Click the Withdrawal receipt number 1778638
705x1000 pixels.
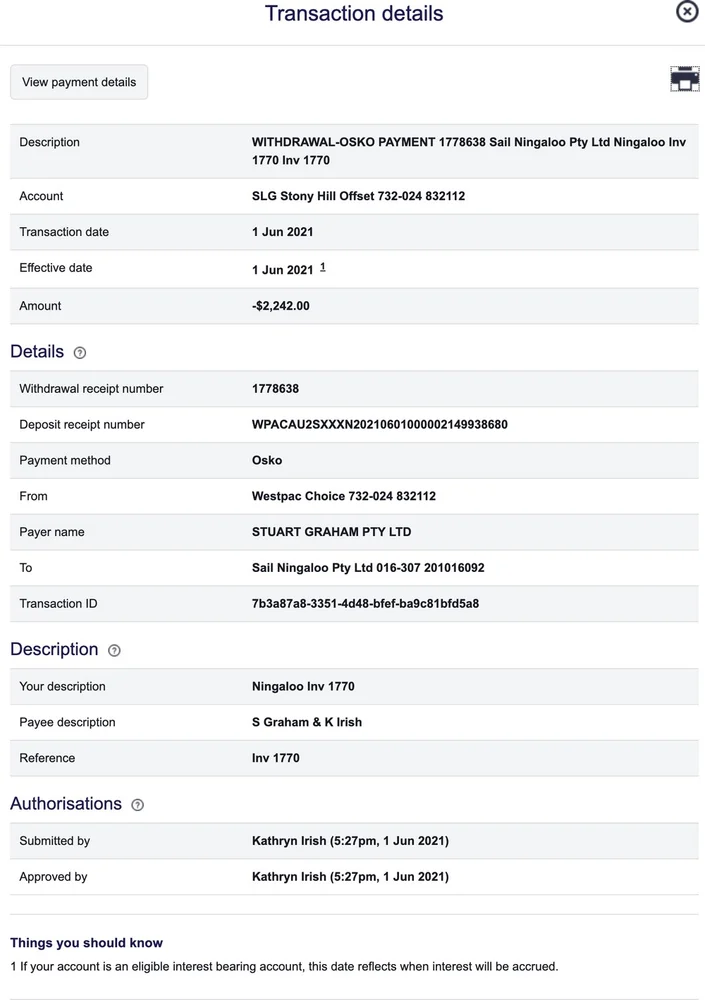[275, 389]
